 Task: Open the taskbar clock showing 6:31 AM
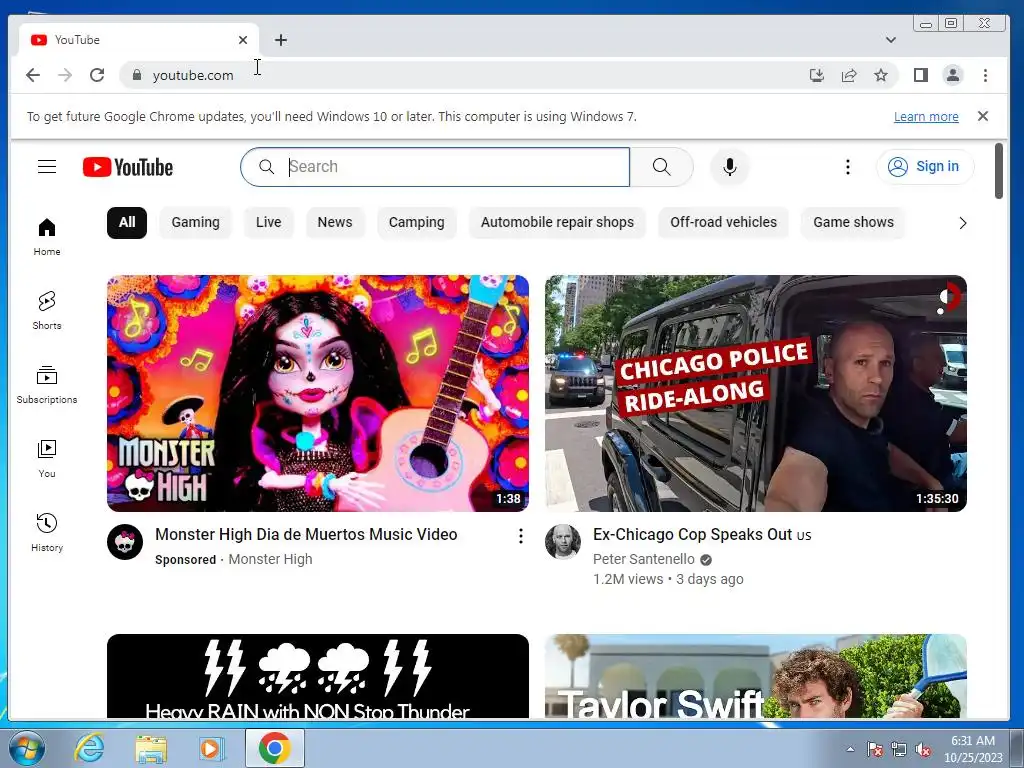[x=972, y=749]
